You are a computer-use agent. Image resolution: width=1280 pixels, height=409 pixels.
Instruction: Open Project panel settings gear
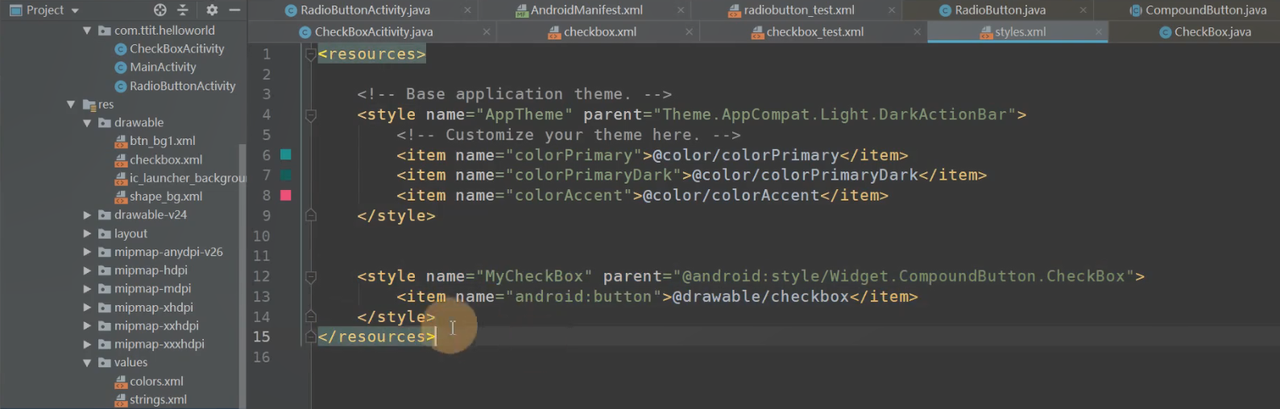(211, 10)
